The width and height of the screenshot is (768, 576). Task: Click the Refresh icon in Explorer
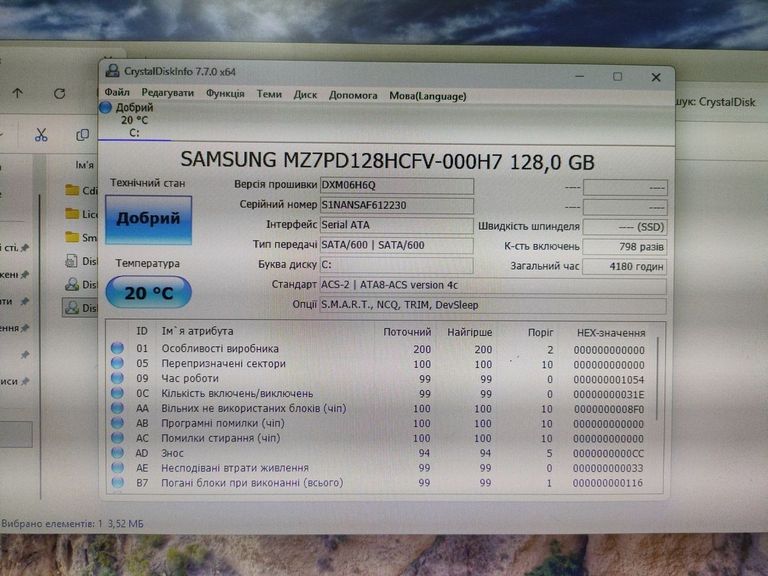(x=59, y=93)
